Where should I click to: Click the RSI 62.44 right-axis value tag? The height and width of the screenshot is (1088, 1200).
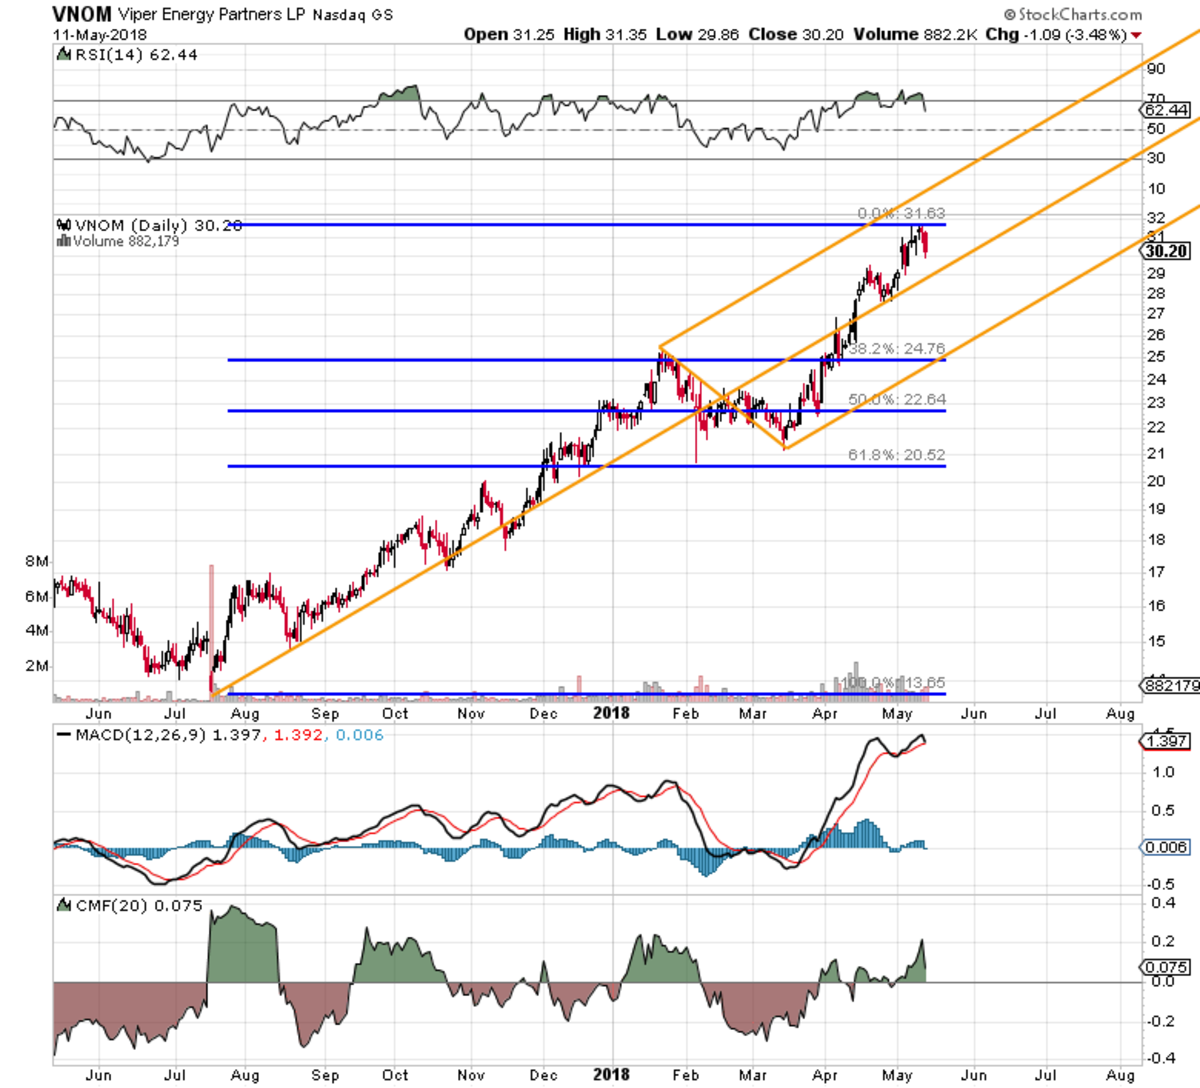click(x=1167, y=110)
